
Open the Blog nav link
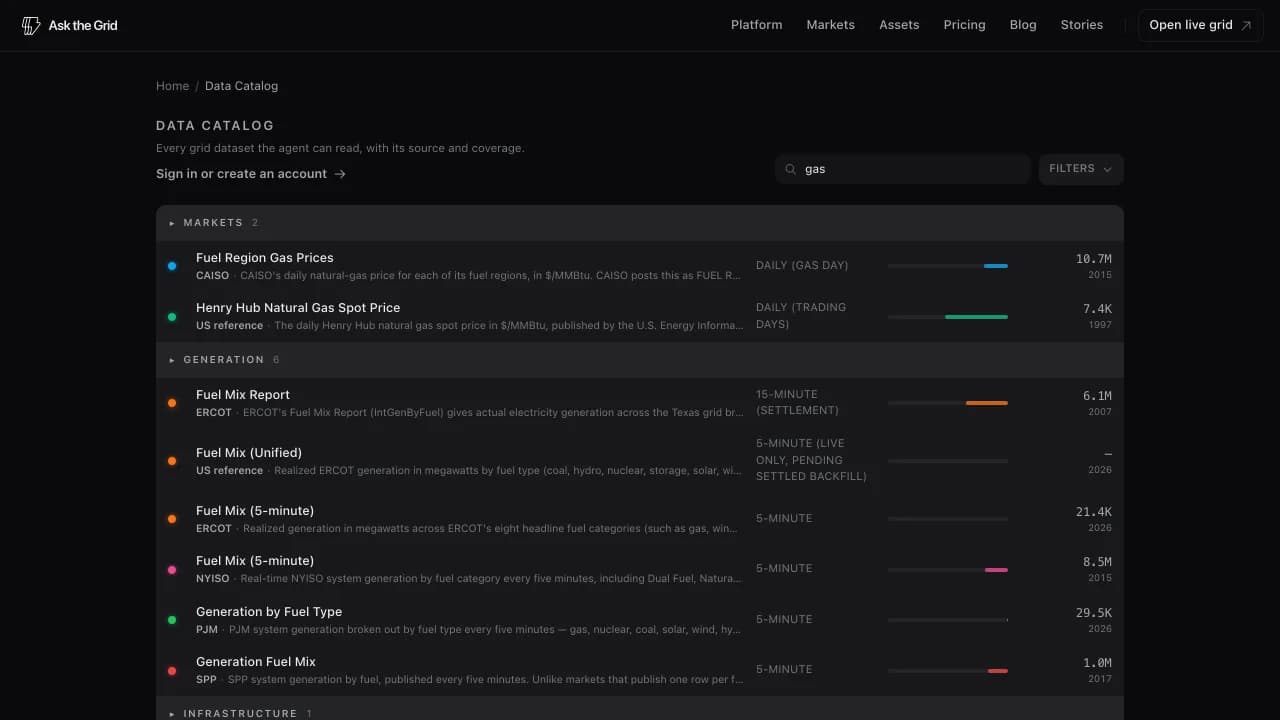pyautogui.click(x=1023, y=25)
